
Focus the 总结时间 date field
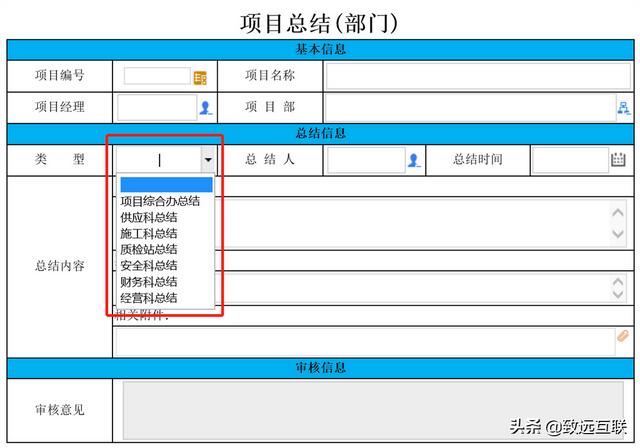571,160
